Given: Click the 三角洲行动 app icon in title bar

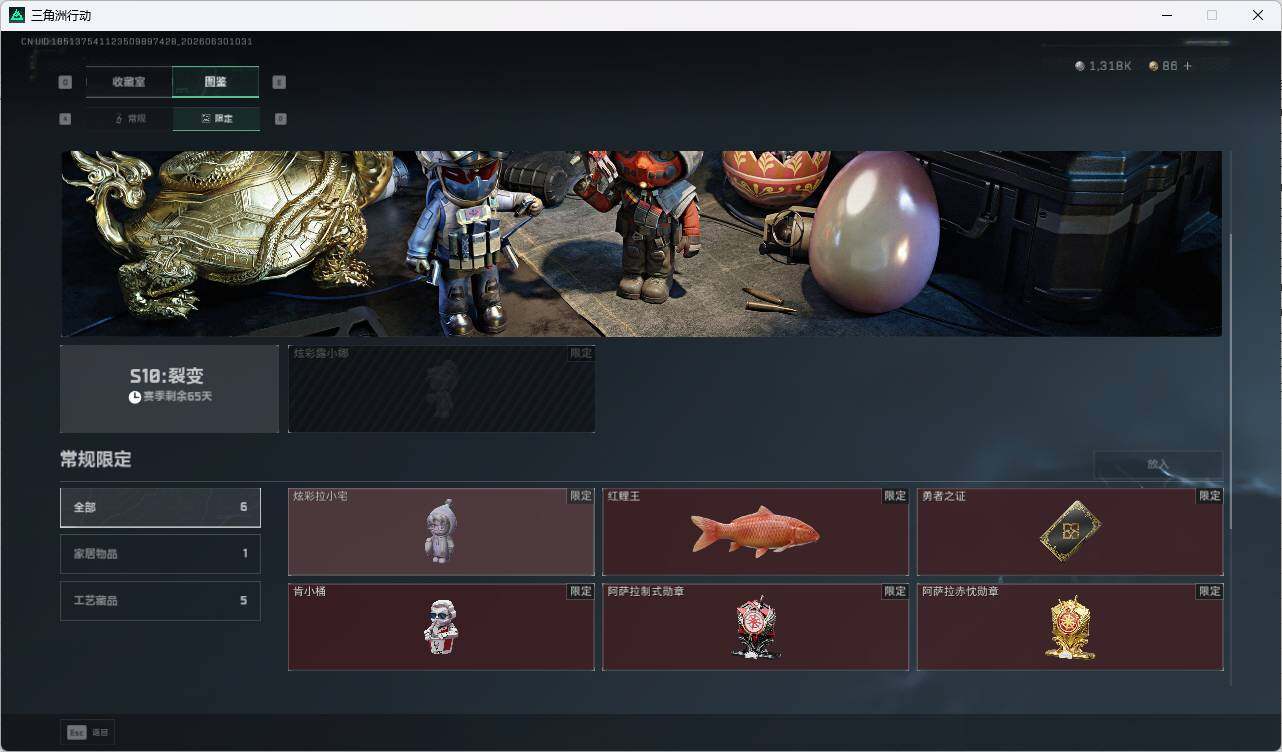Looking at the screenshot, I should 17,15.
